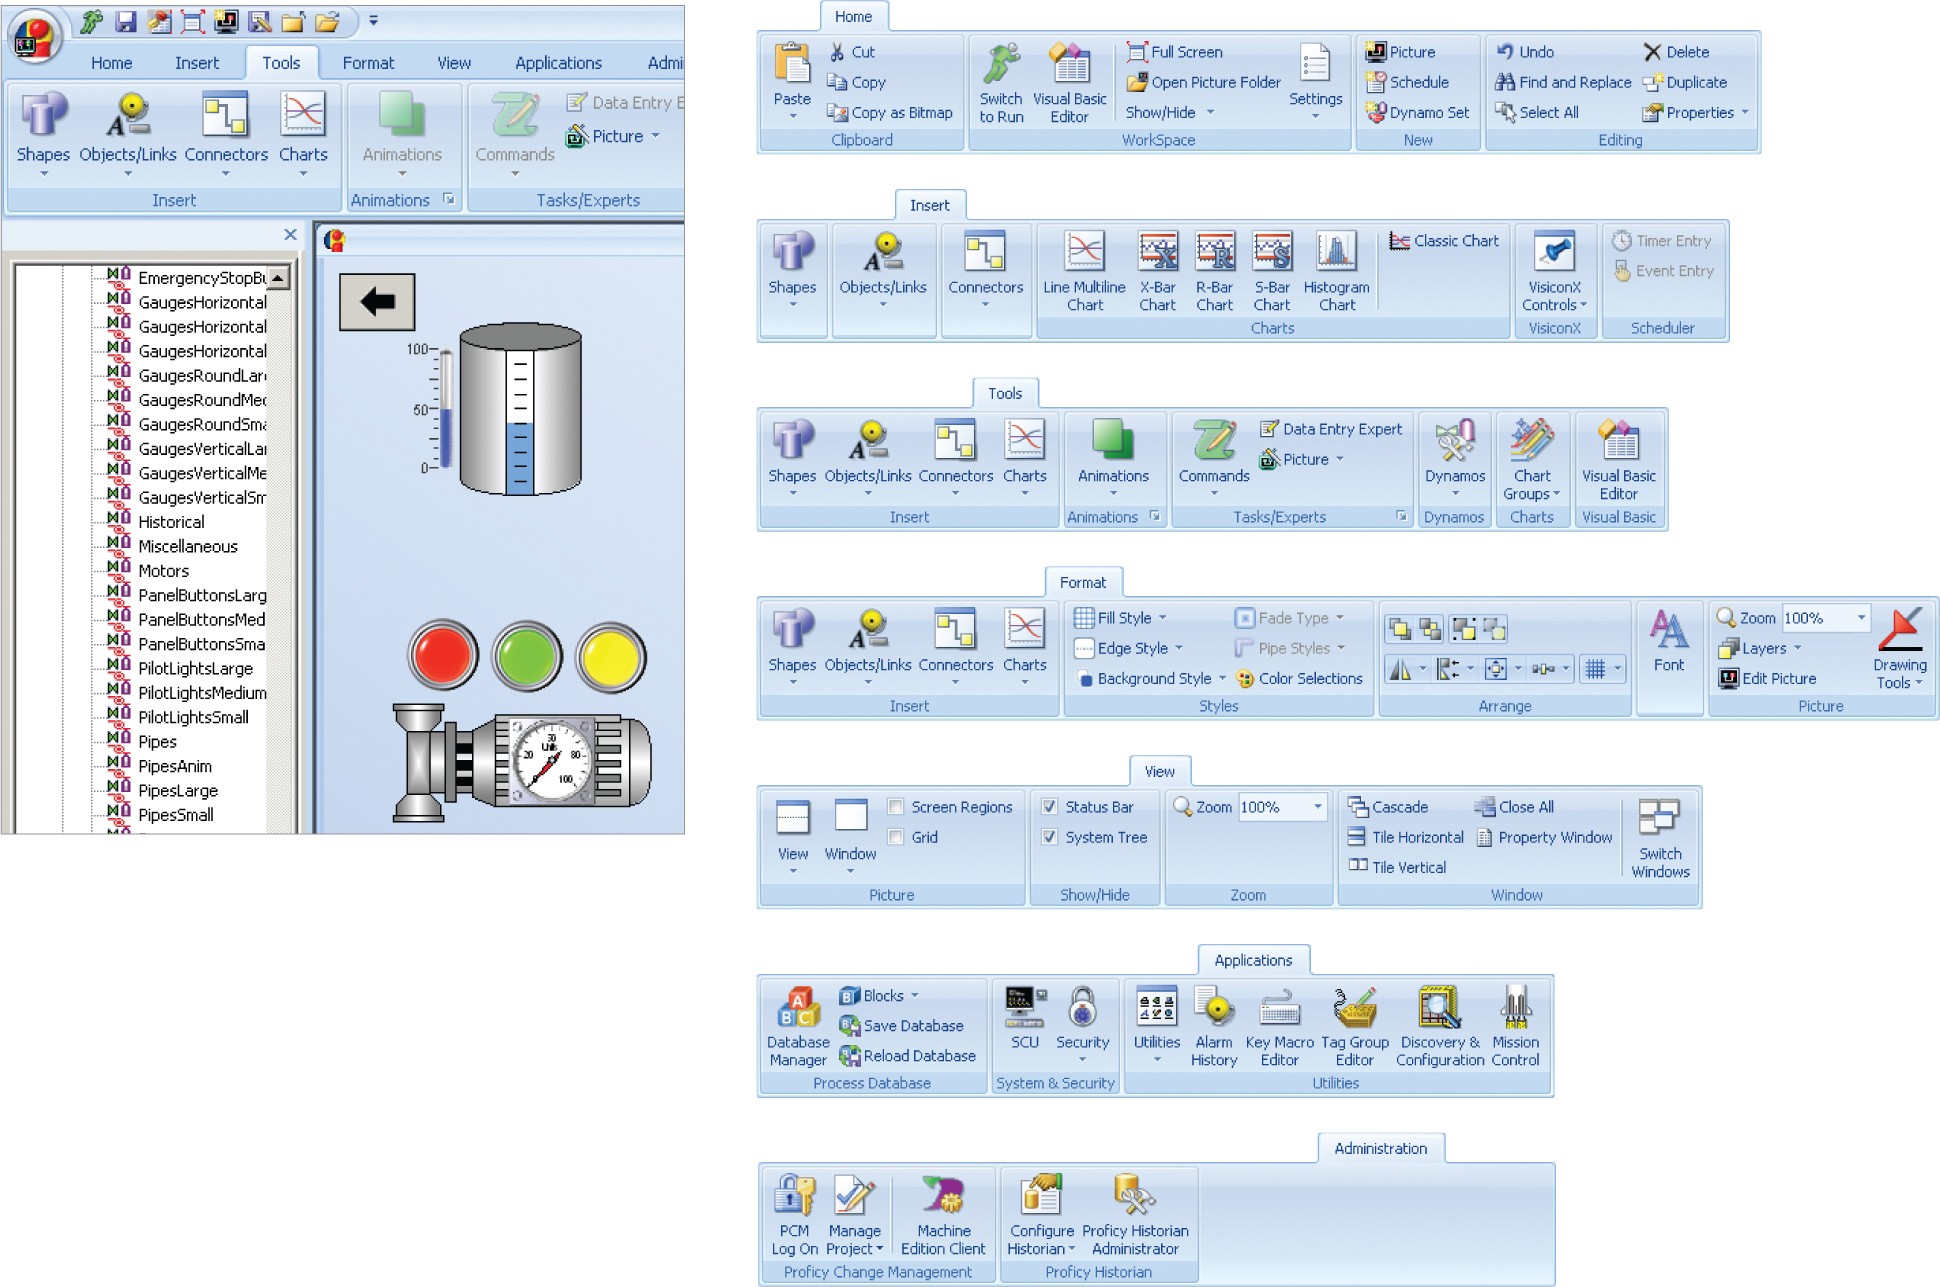
Task: Click Switch to Run icon
Action: point(1000,63)
